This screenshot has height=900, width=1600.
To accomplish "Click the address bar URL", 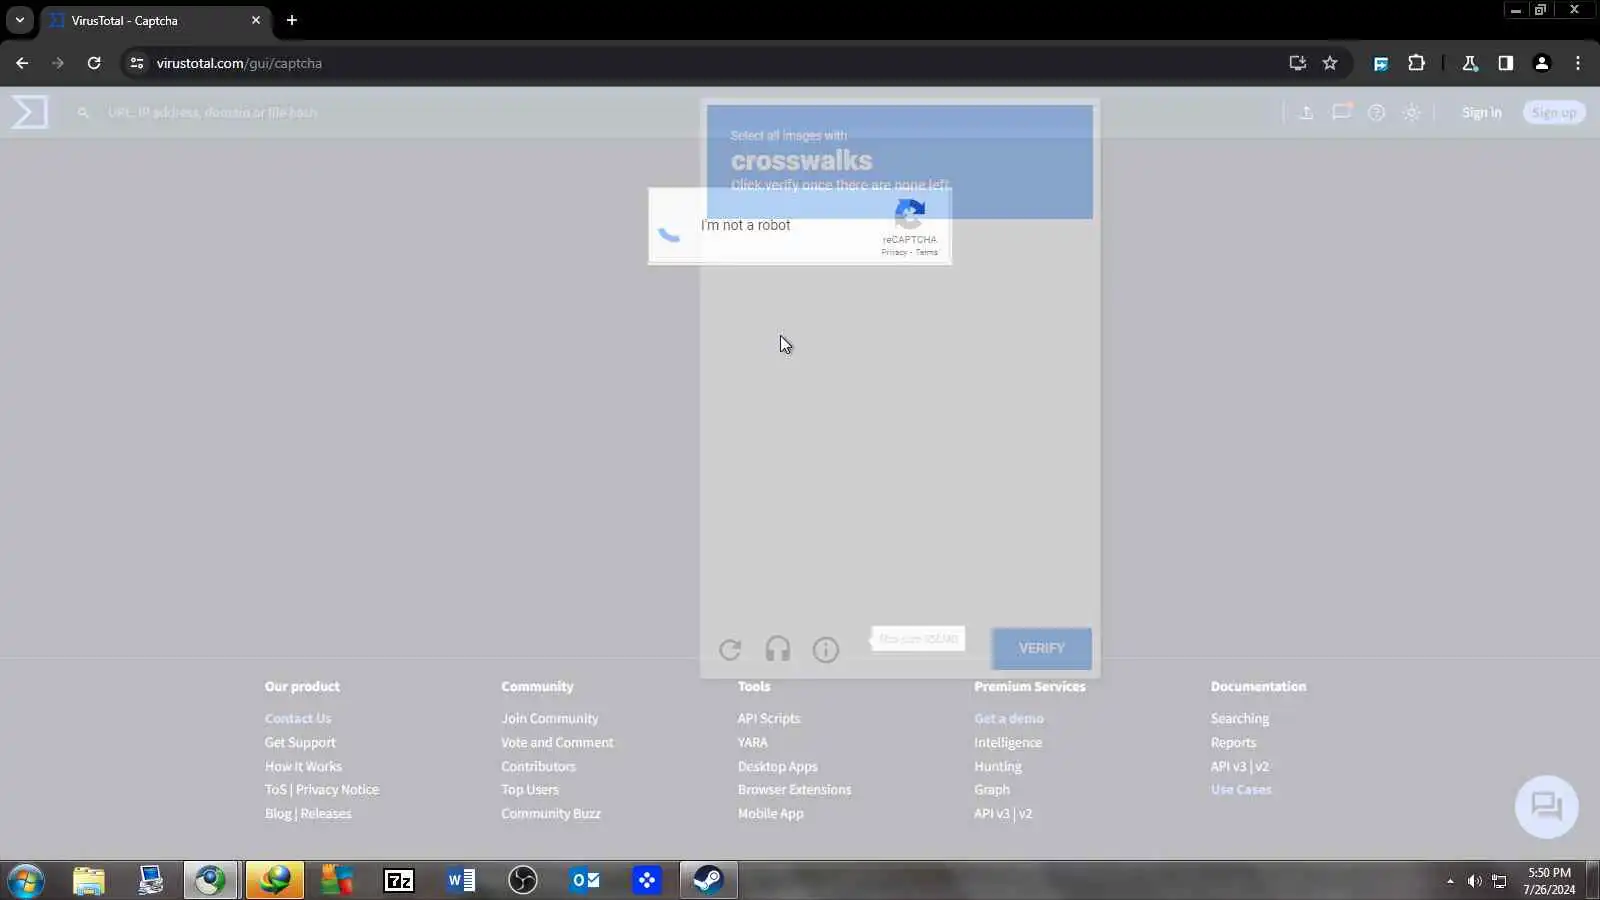I will pos(239,63).
